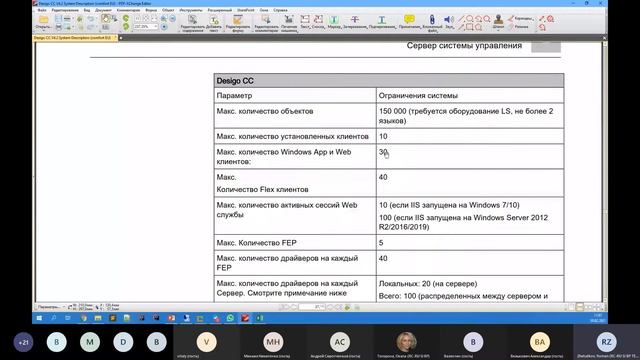This screenshot has width=640, height=360.
Task: Open the Документ menu
Action: click(103, 10)
